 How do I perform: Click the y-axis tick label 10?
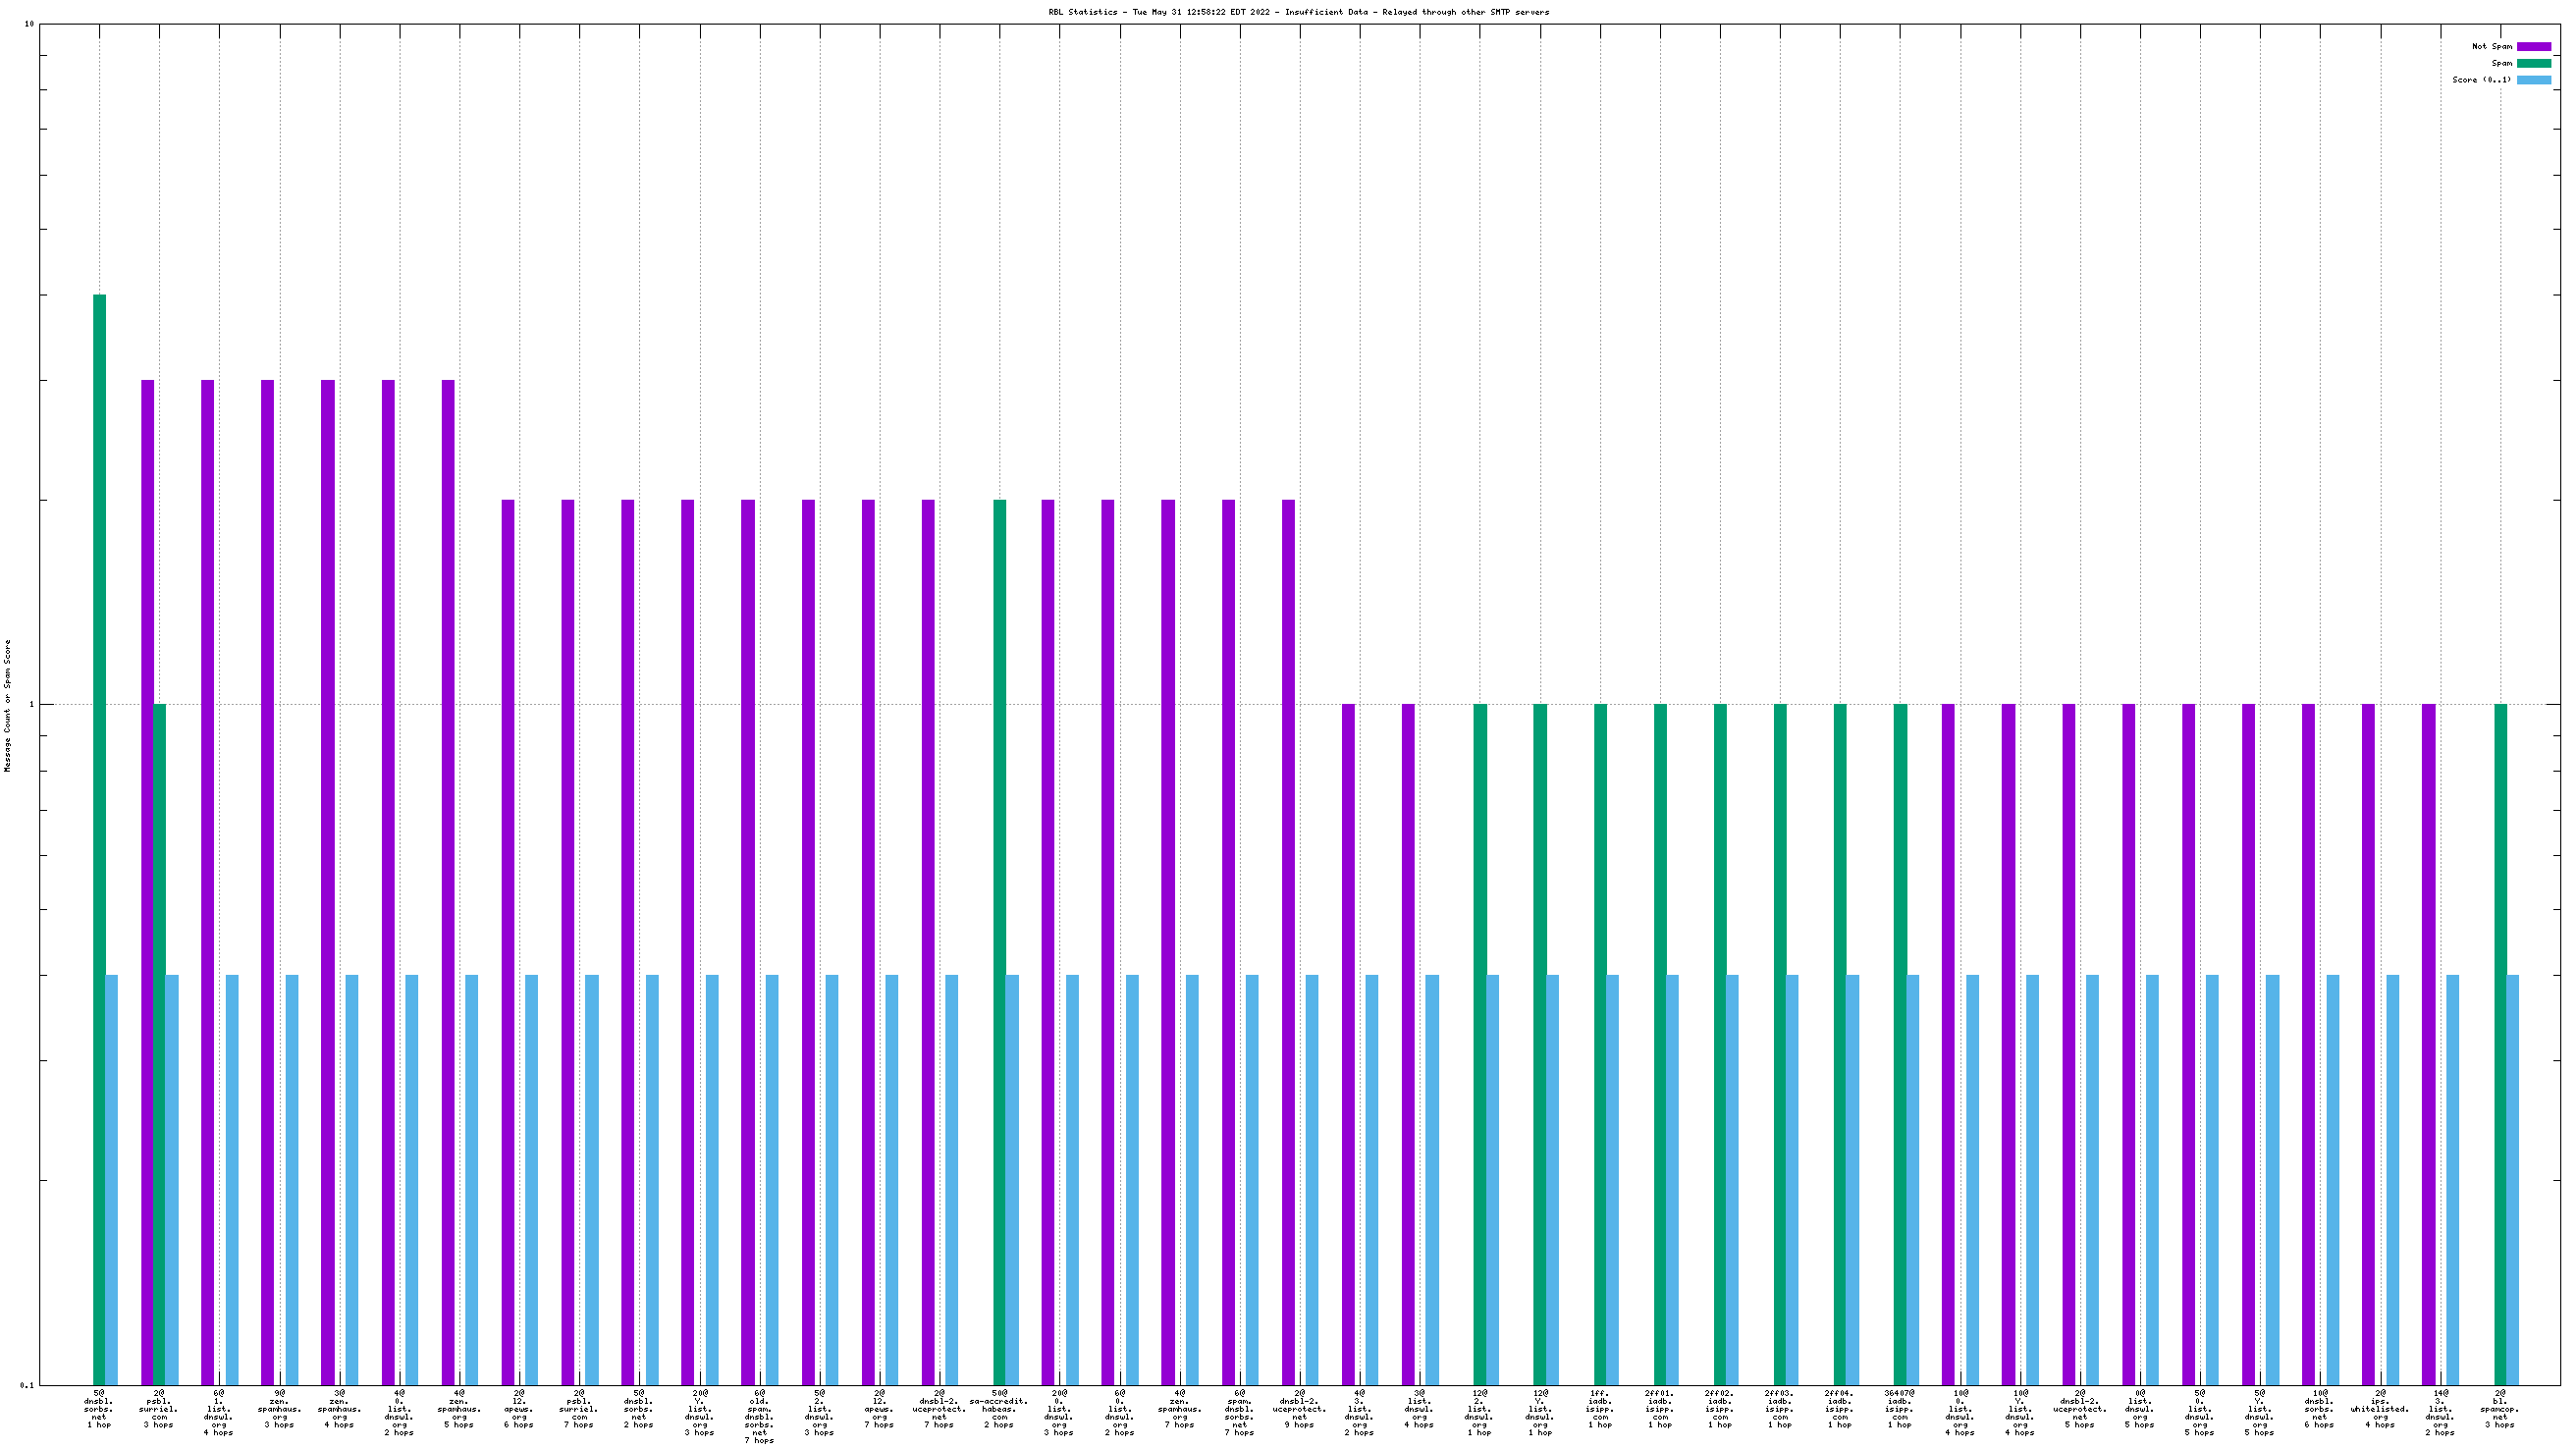(28, 24)
